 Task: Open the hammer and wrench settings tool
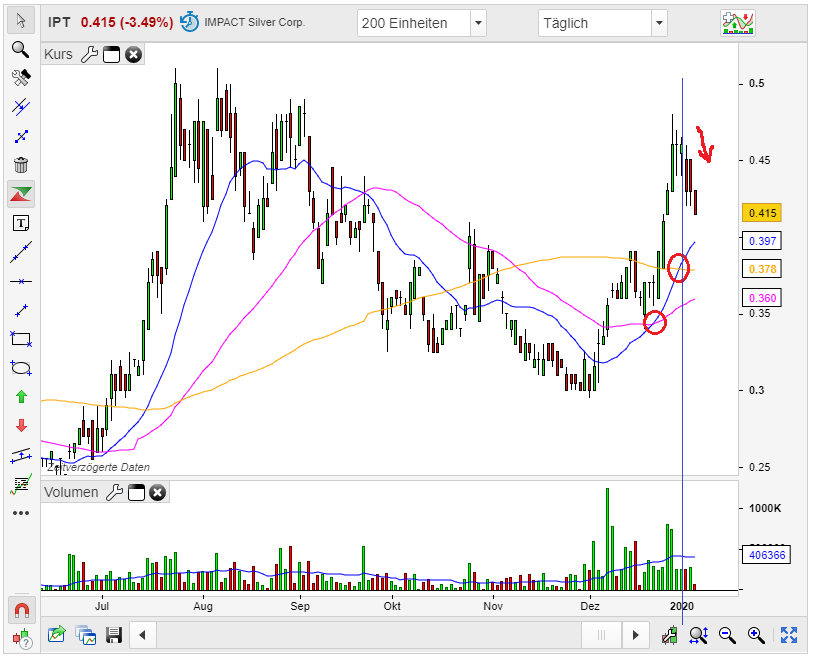click(x=21, y=78)
